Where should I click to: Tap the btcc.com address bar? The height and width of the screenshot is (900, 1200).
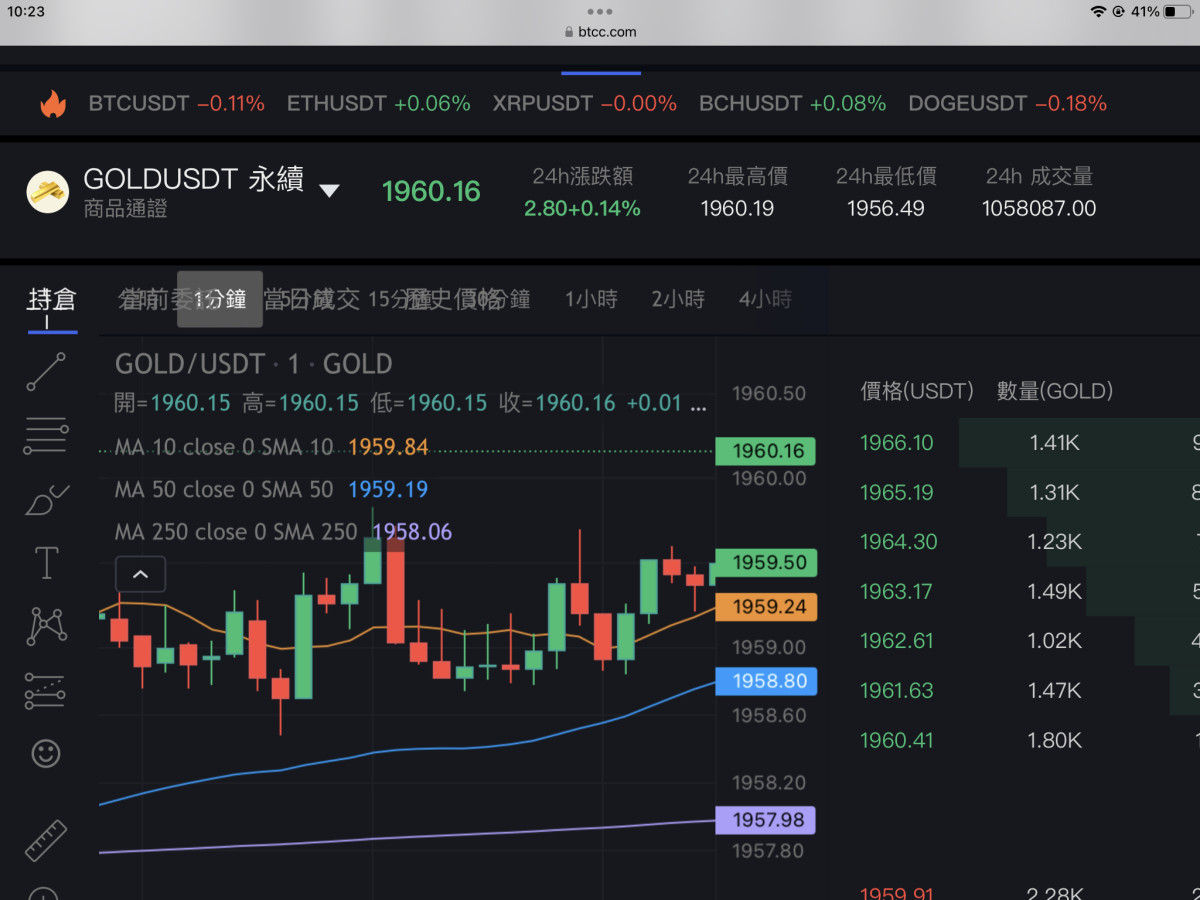600,32
